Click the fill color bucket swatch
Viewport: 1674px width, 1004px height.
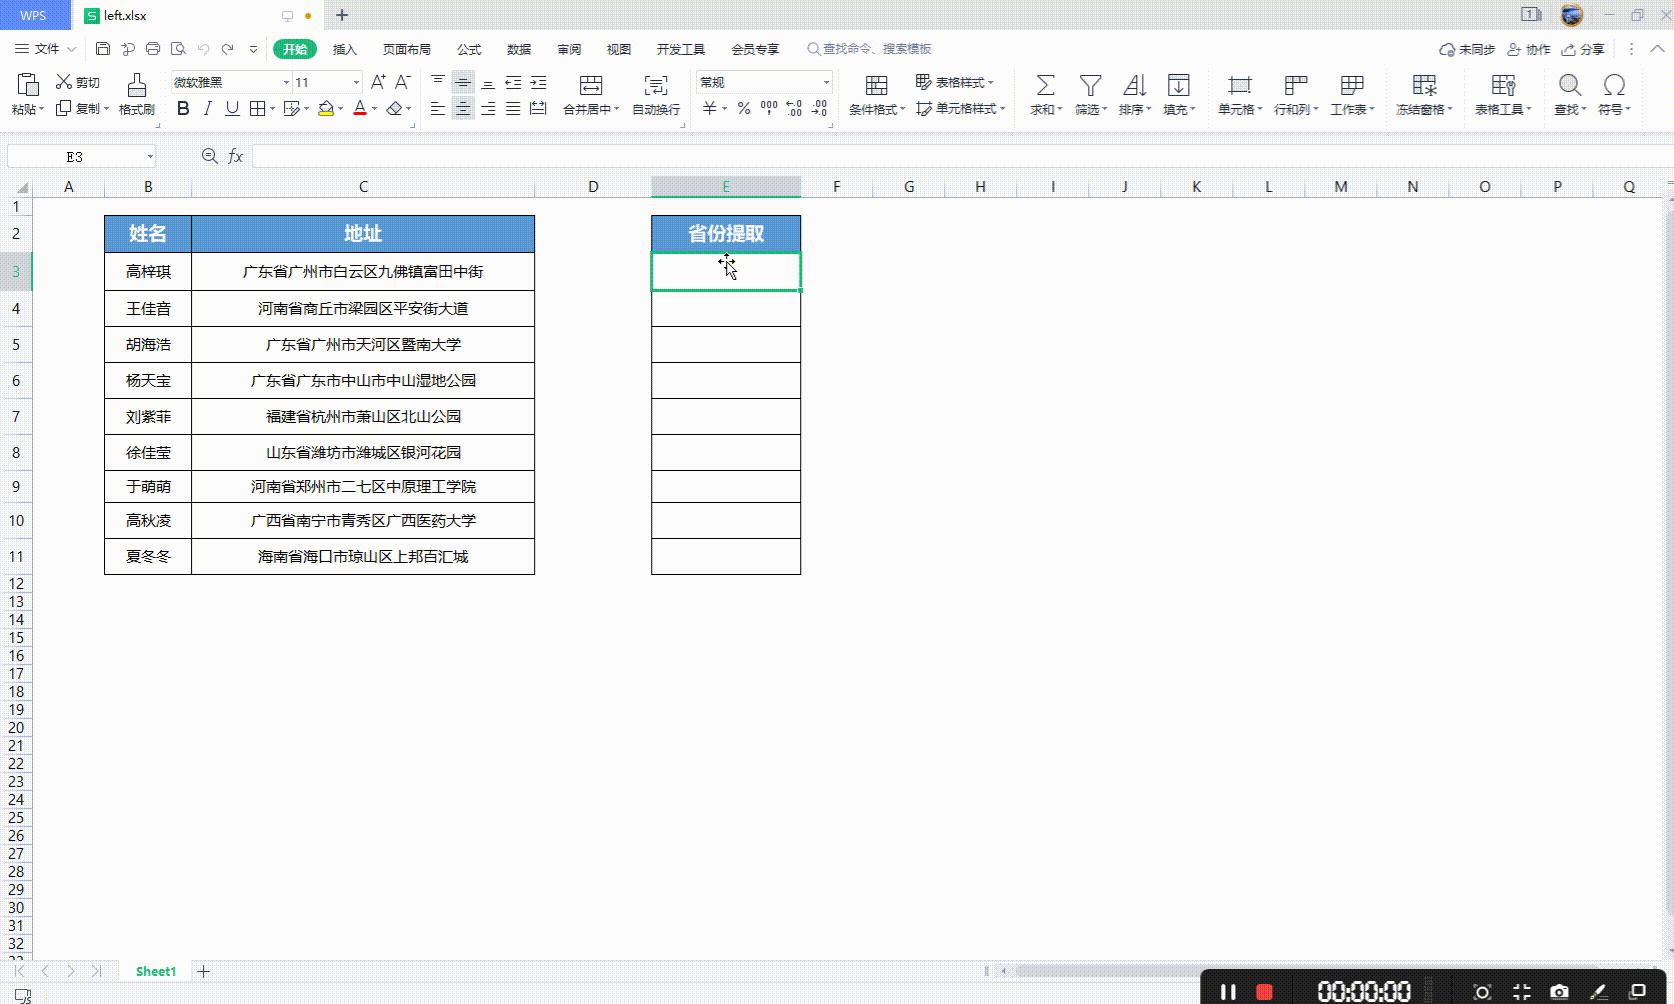tap(326, 108)
